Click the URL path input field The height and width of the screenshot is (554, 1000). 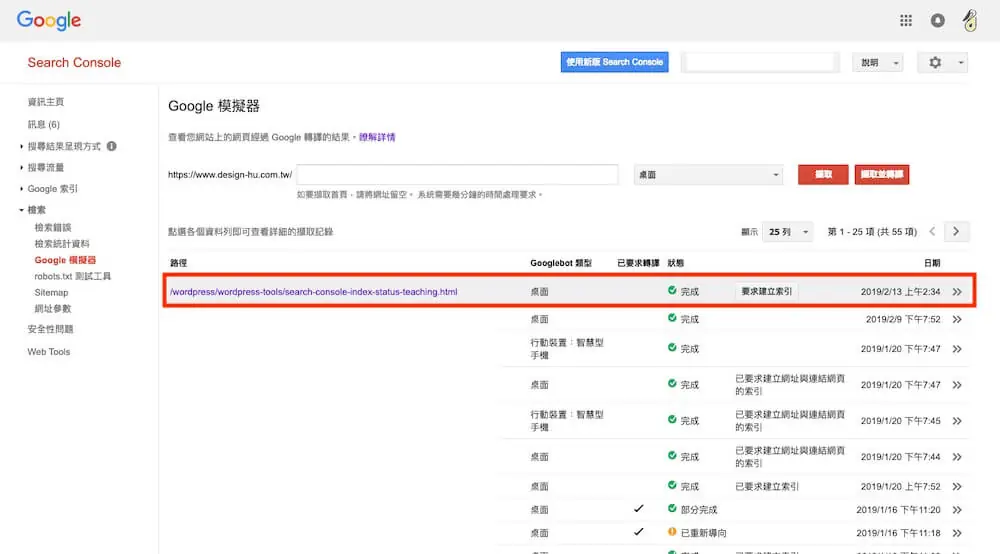pos(457,175)
